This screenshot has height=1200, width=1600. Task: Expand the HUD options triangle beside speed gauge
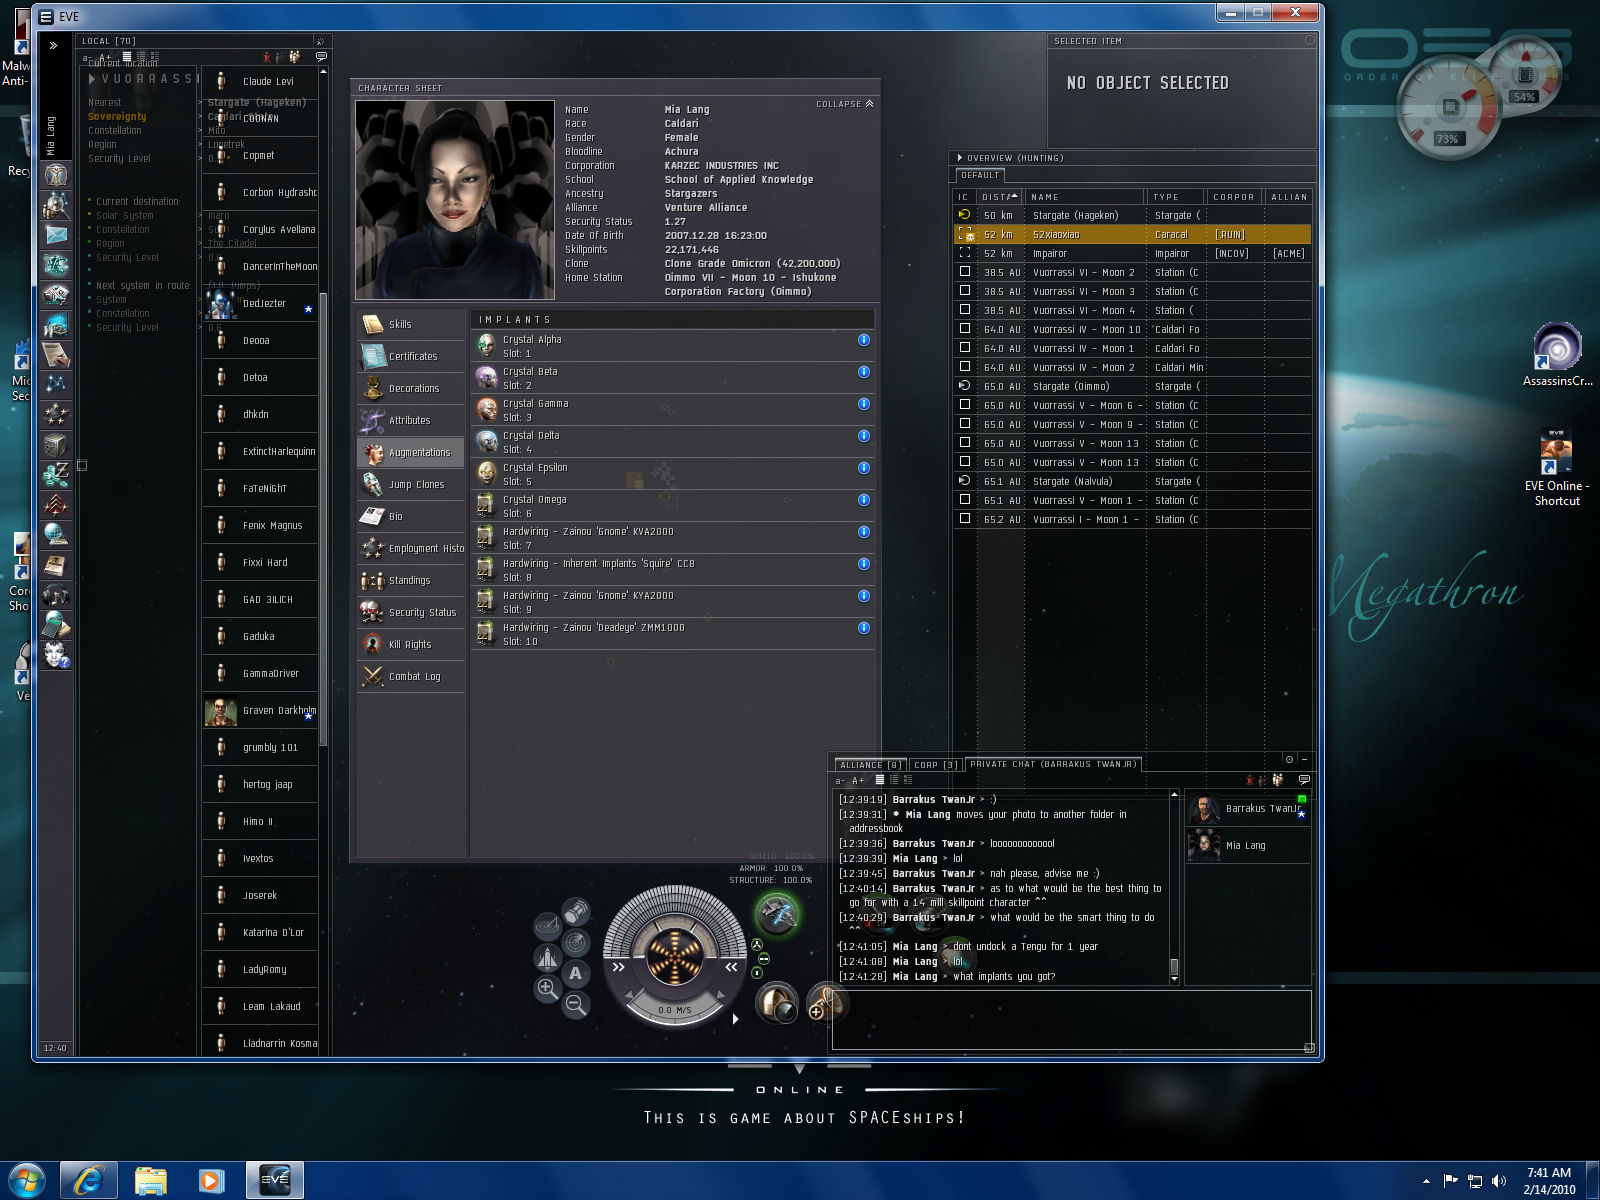pyautogui.click(x=736, y=1019)
